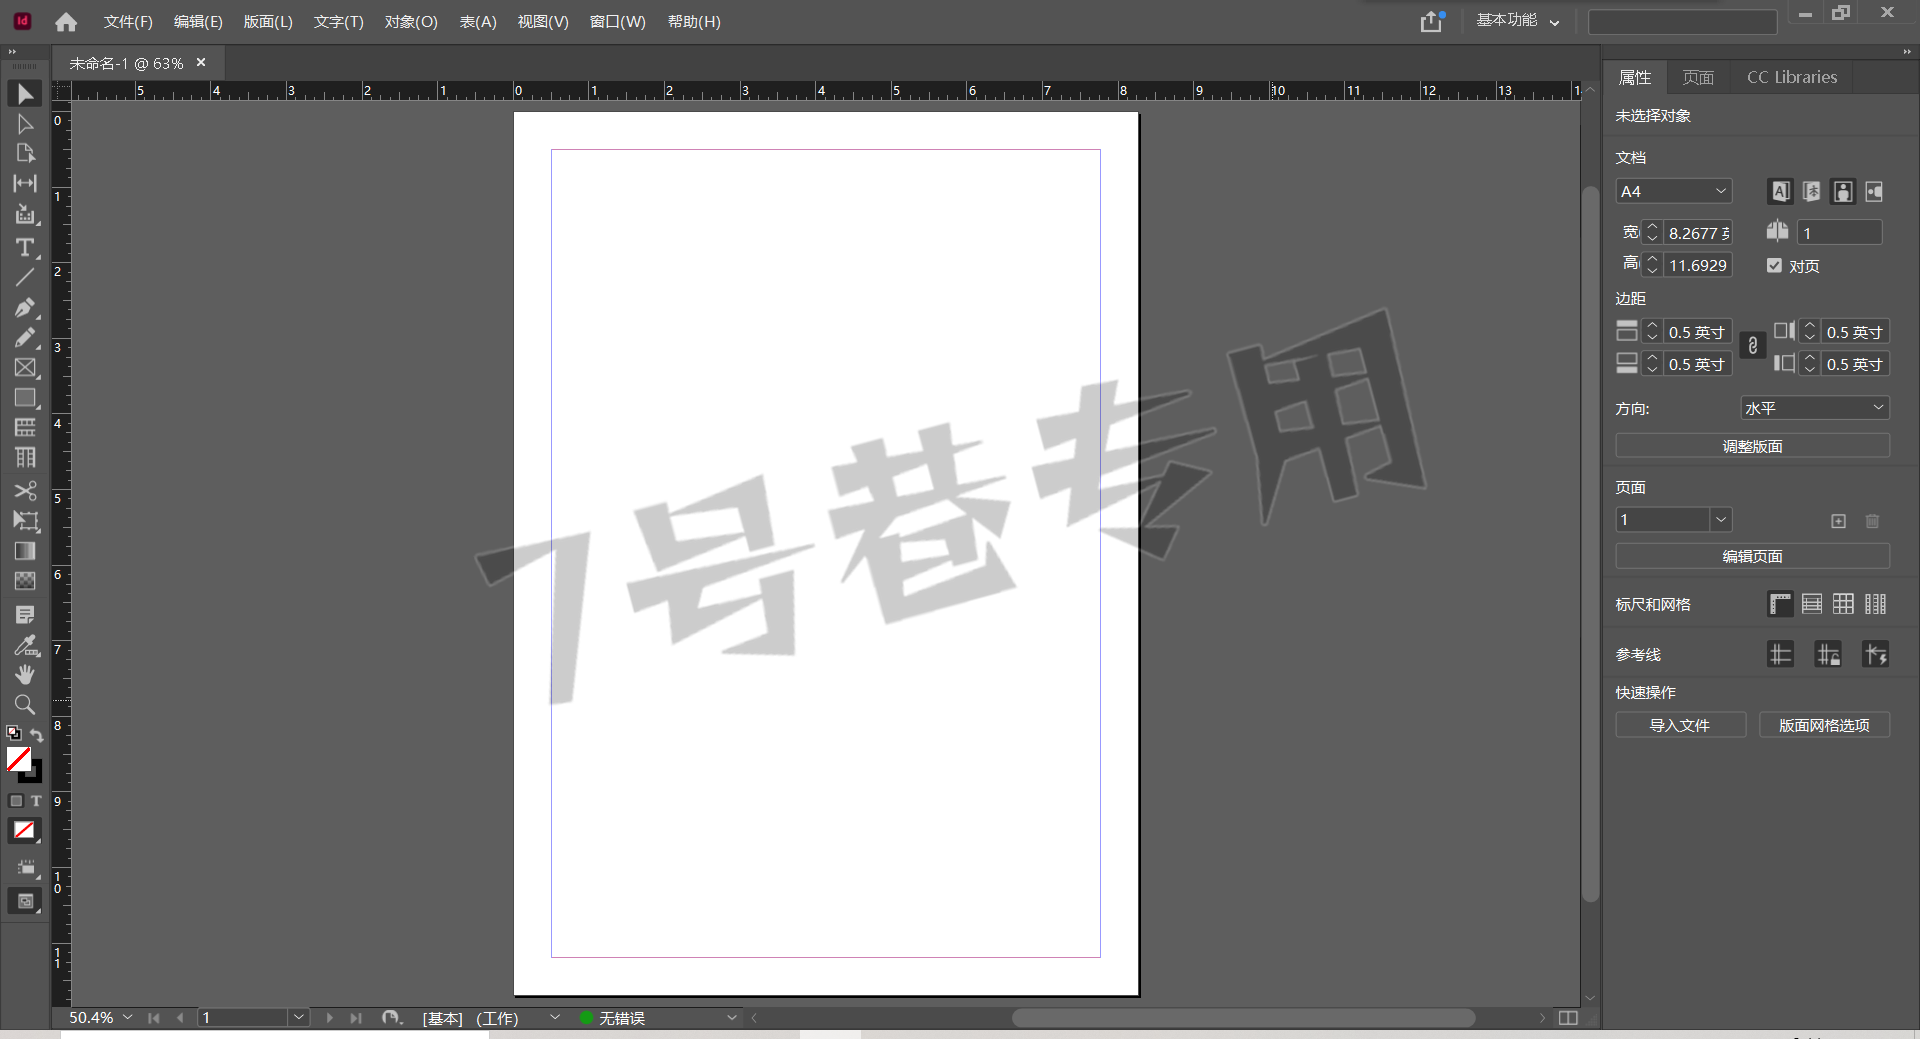1920x1039 pixels.
Task: Click the Apply None swatch button
Action: 24,830
